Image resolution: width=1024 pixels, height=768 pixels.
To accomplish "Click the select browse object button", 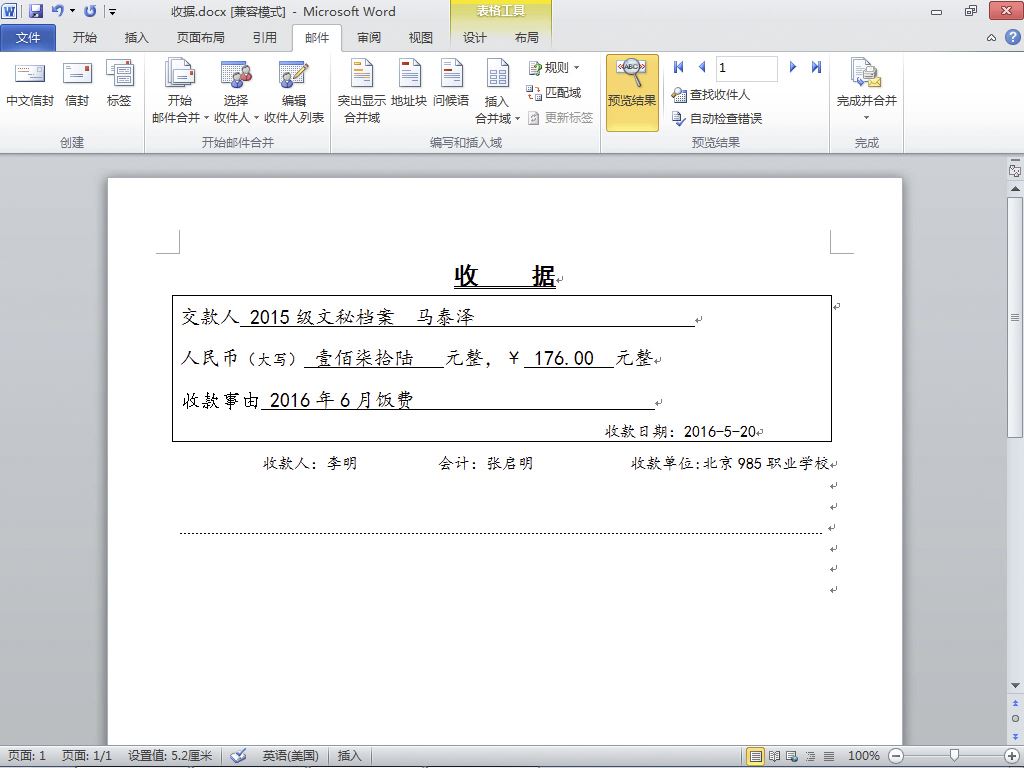I will click(1015, 718).
